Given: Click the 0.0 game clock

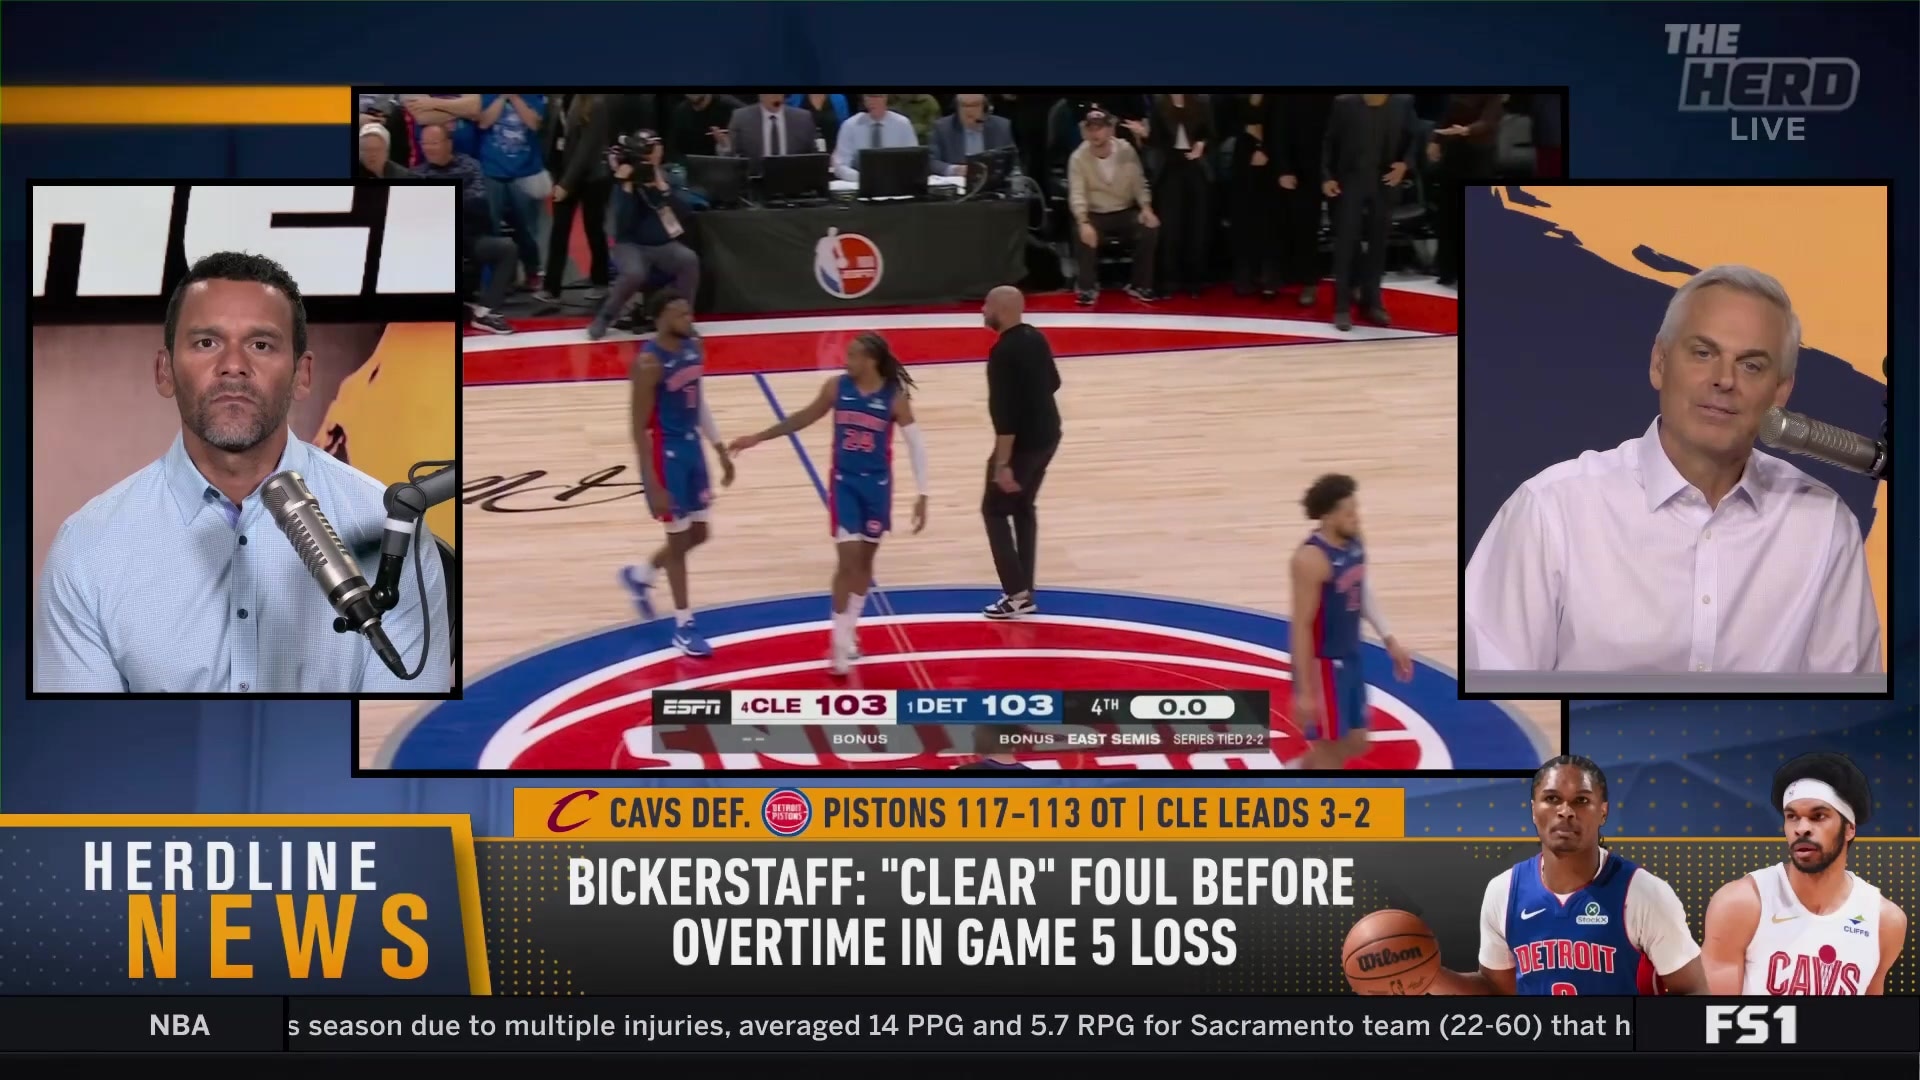Looking at the screenshot, I should tap(1182, 707).
